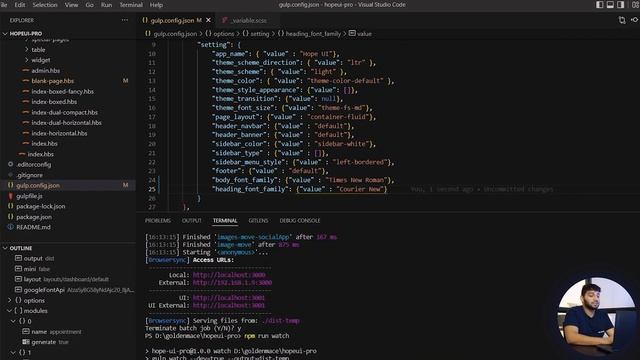The height and width of the screenshot is (360, 640).
Task: Open package.json from the explorer
Action: point(34,217)
